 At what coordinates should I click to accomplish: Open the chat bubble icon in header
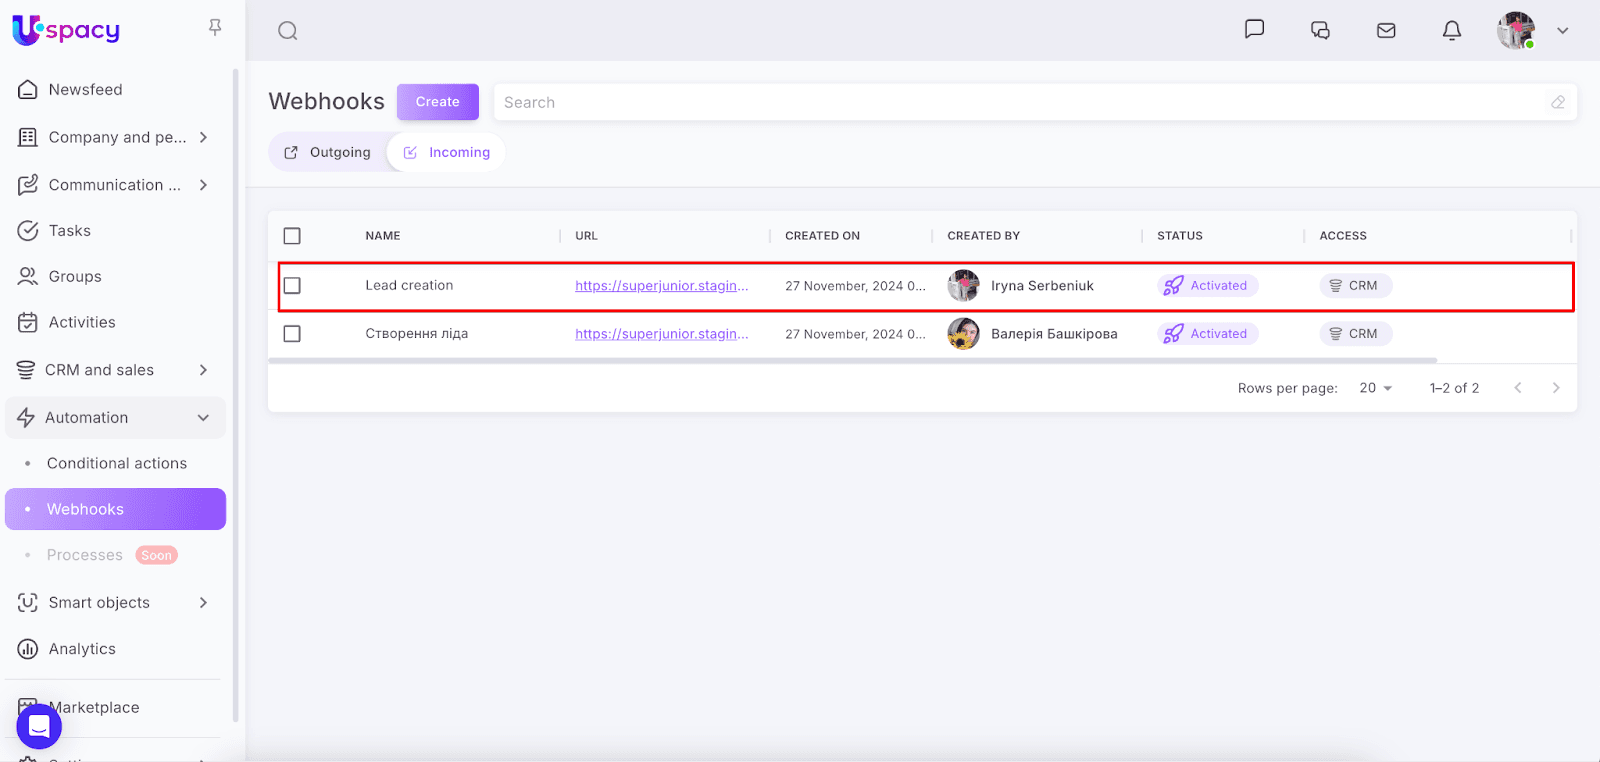[x=1254, y=29]
